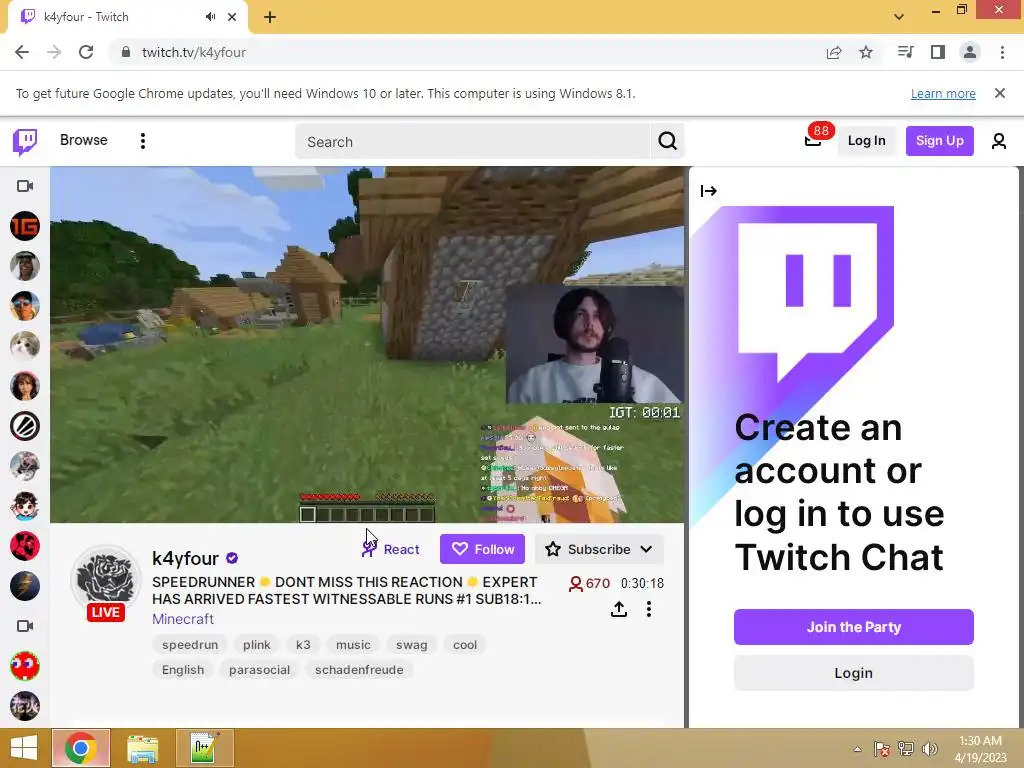This screenshot has width=1024, height=768.
Task: Focus the Twitch Search field
Action: pyautogui.click(x=473, y=141)
